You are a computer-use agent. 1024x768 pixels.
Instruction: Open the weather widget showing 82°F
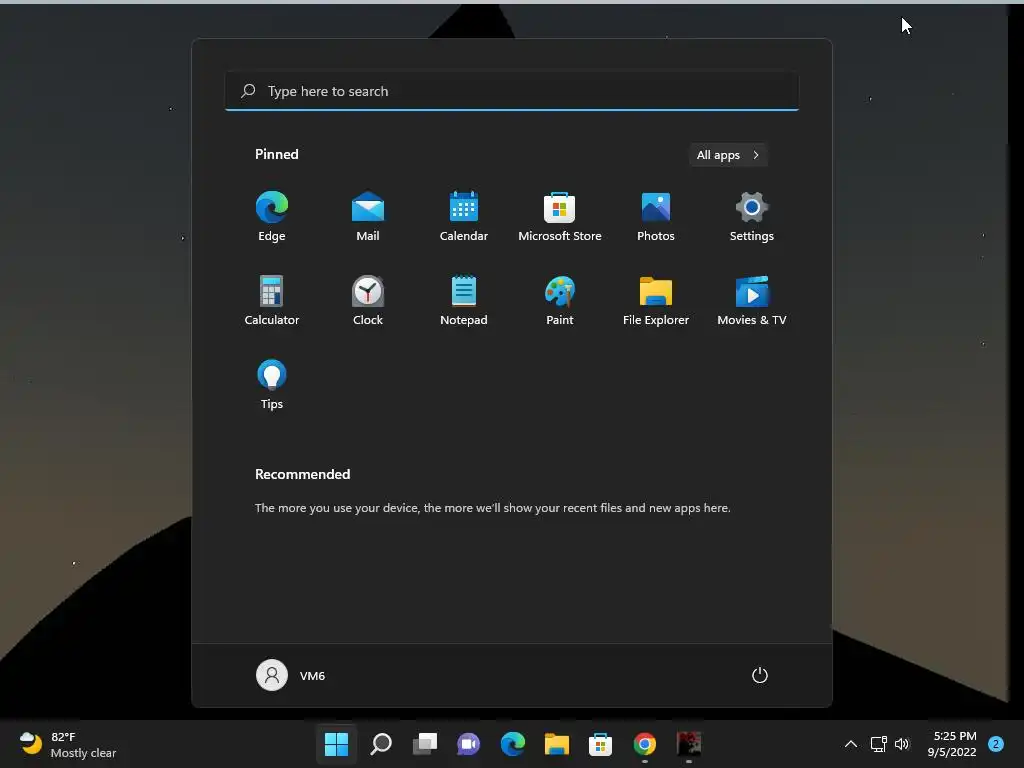click(67, 744)
